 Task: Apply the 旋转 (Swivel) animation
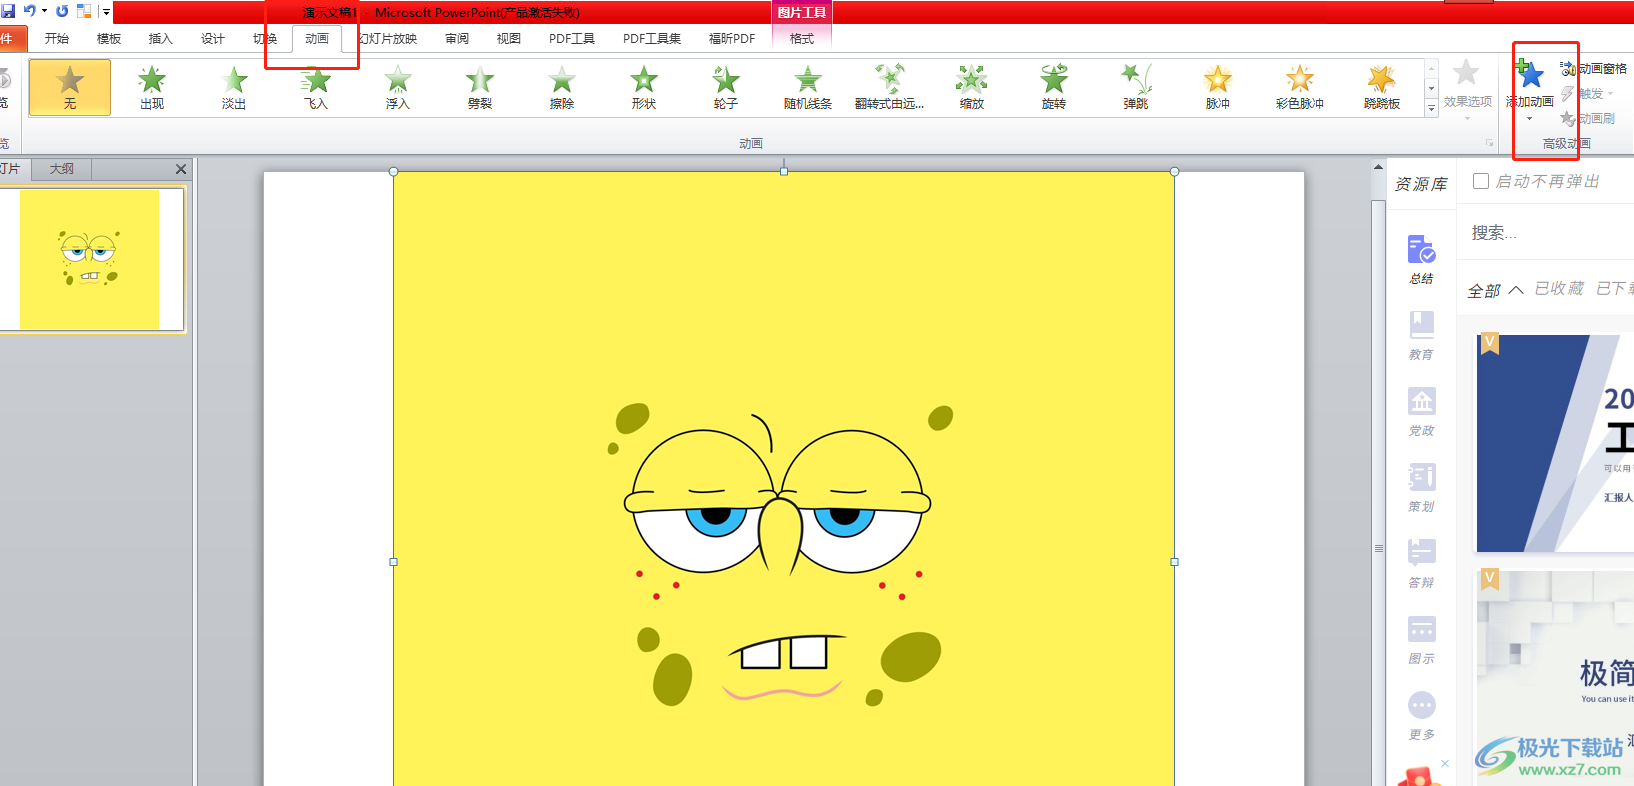tap(1054, 87)
